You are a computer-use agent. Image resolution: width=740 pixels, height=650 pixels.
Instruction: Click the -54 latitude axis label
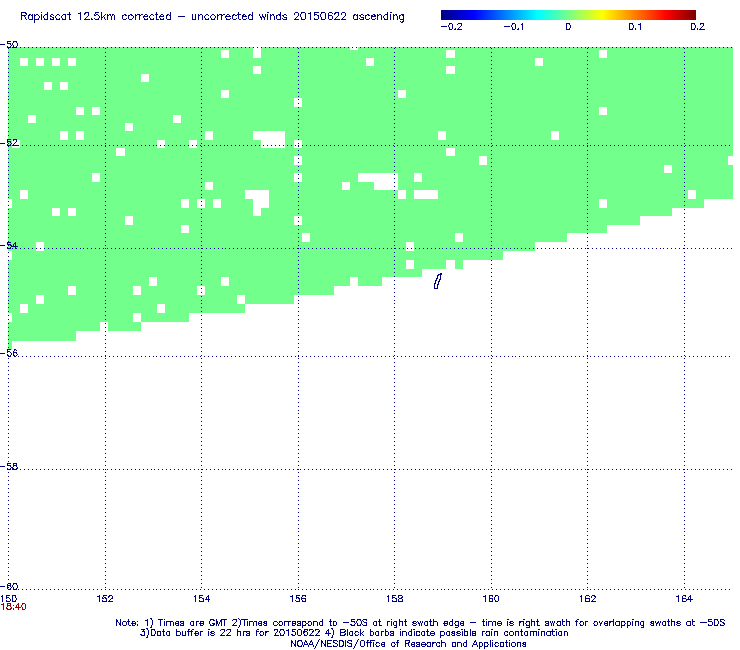point(9,245)
